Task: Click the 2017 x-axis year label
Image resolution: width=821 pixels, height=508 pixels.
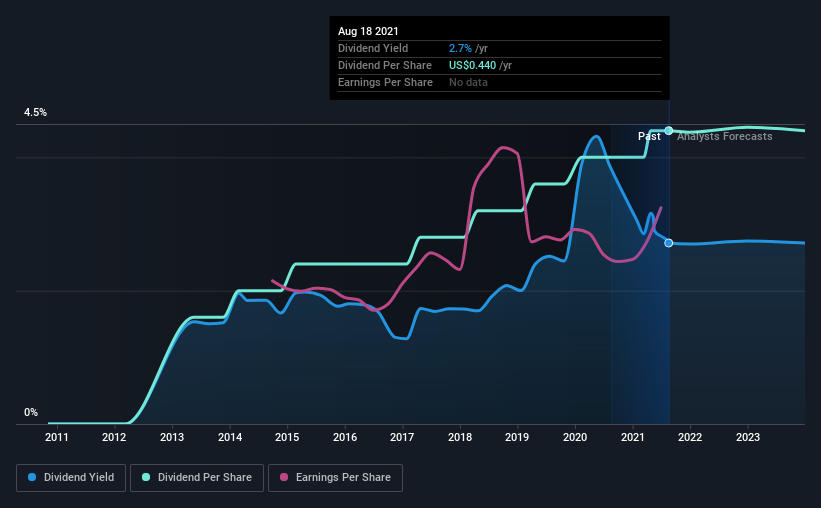Action: coord(402,437)
